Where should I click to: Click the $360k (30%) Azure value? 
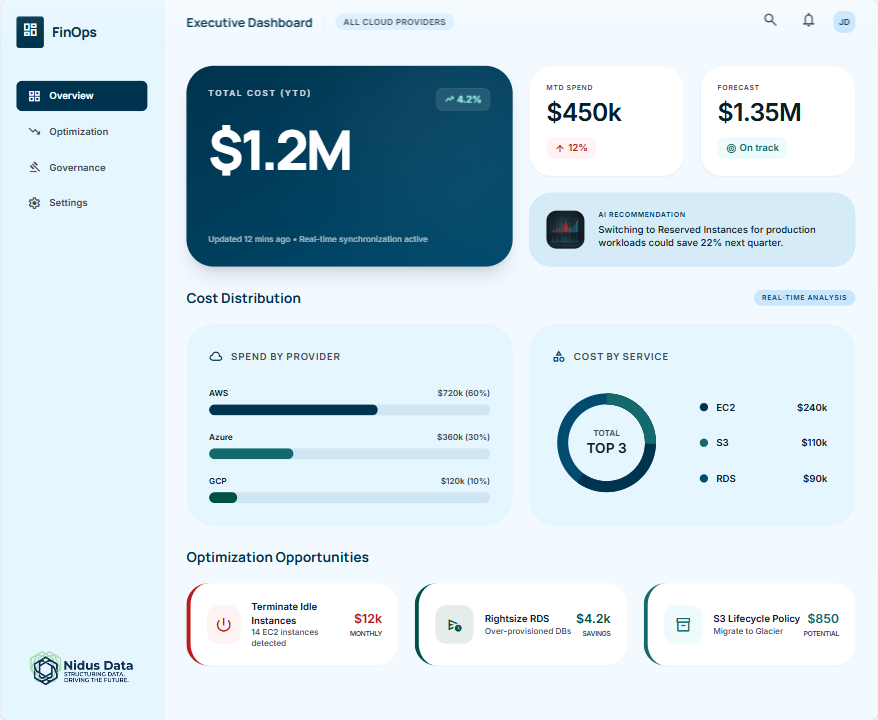click(464, 437)
